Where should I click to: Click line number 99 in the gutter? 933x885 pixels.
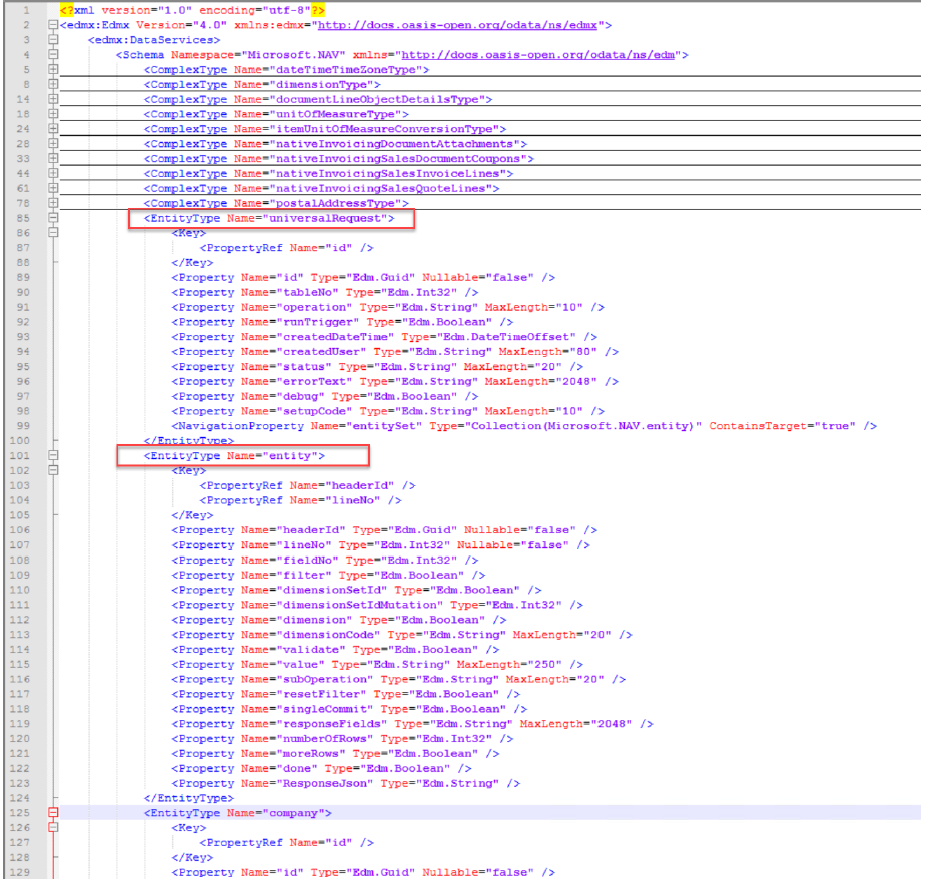point(21,426)
